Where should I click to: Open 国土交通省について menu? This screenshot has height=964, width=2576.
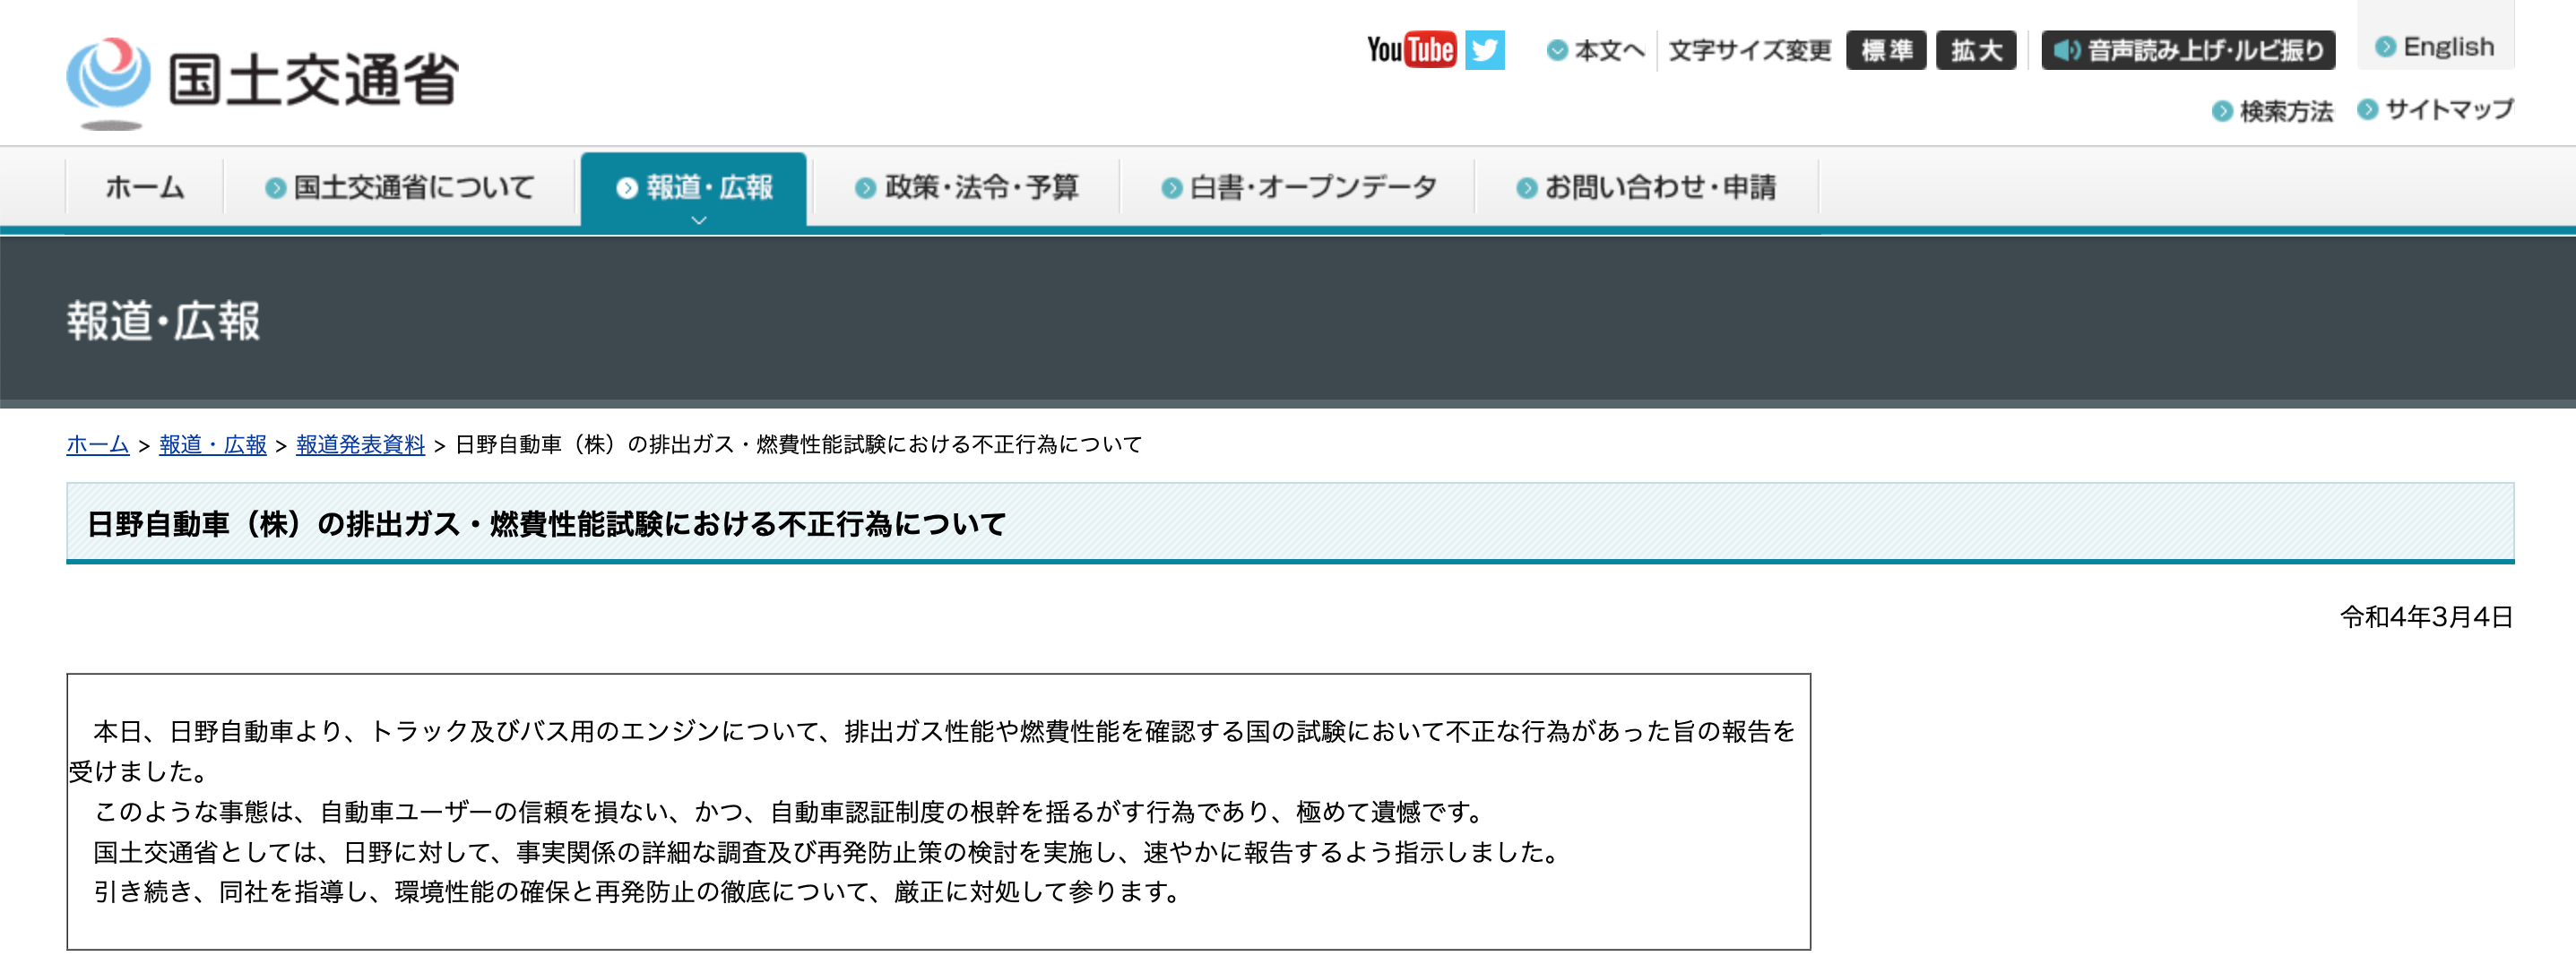pos(400,187)
